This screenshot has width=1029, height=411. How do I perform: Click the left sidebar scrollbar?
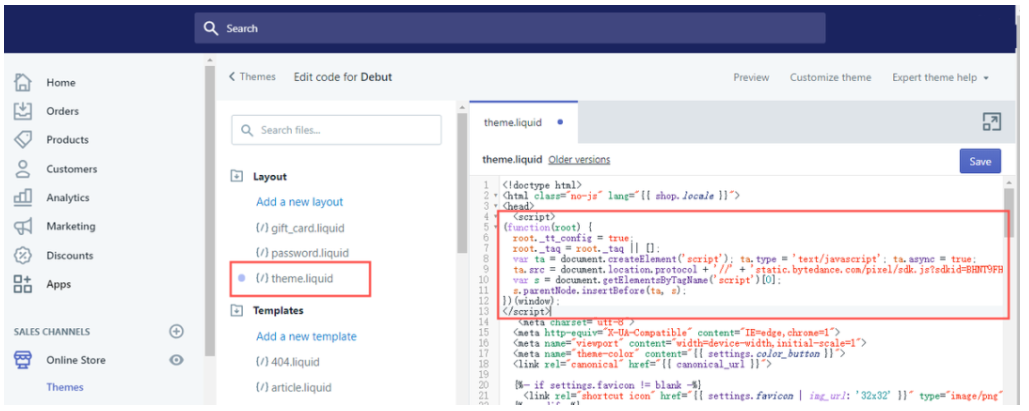(210, 210)
